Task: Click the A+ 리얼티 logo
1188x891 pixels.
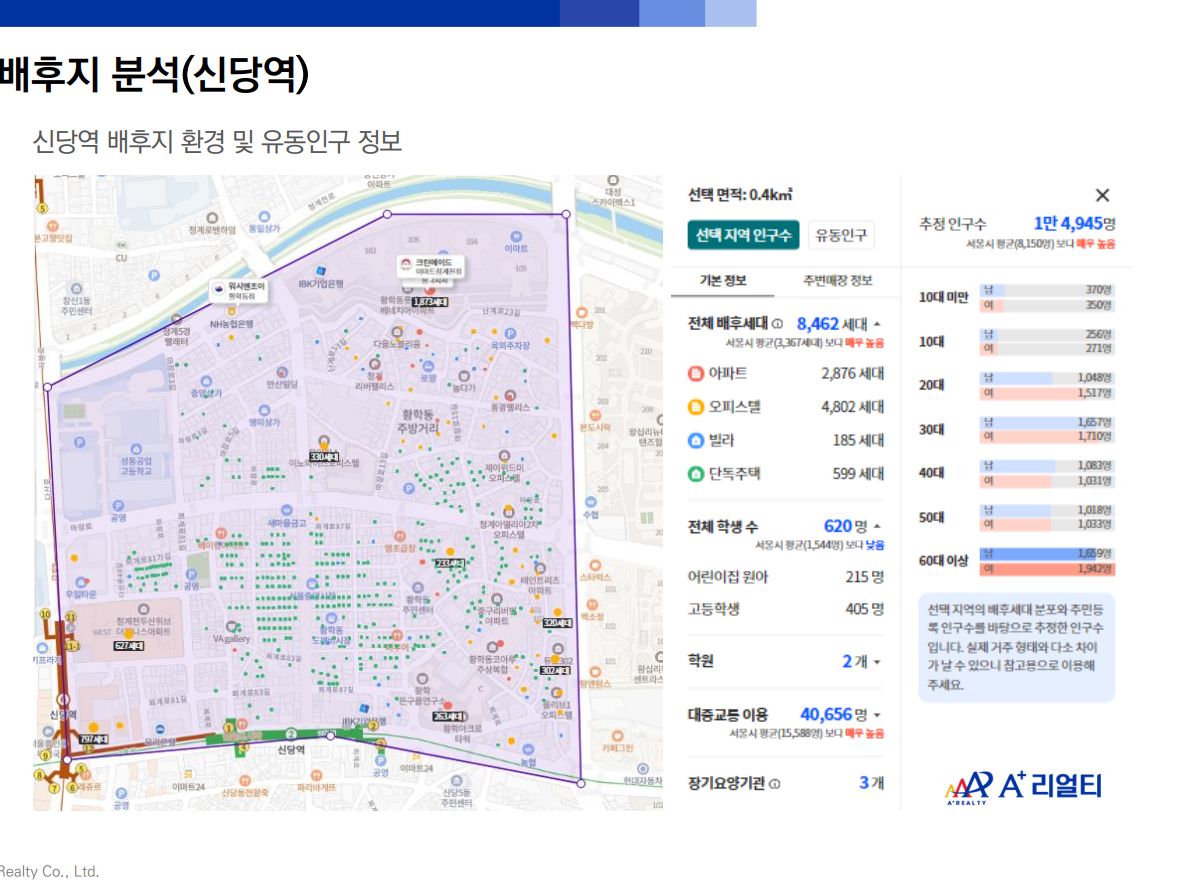Action: [1024, 786]
